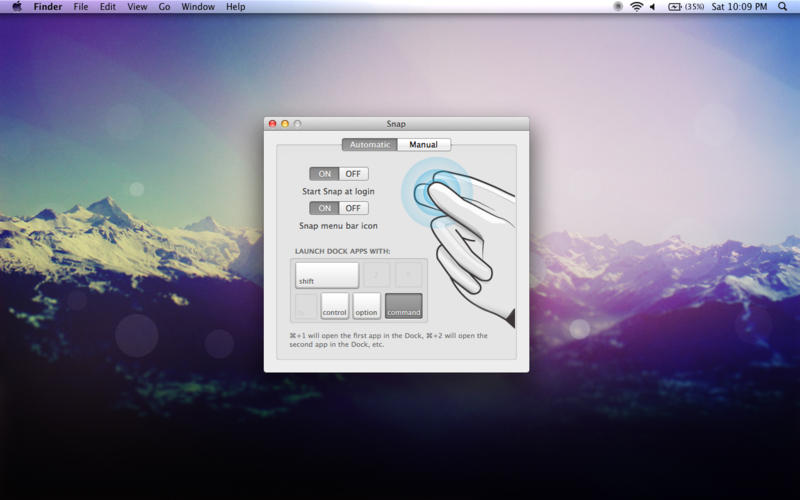Click the 'LAUNCH DOCK APPS WITH:' label
This screenshot has height=500, width=800.
click(x=342, y=251)
